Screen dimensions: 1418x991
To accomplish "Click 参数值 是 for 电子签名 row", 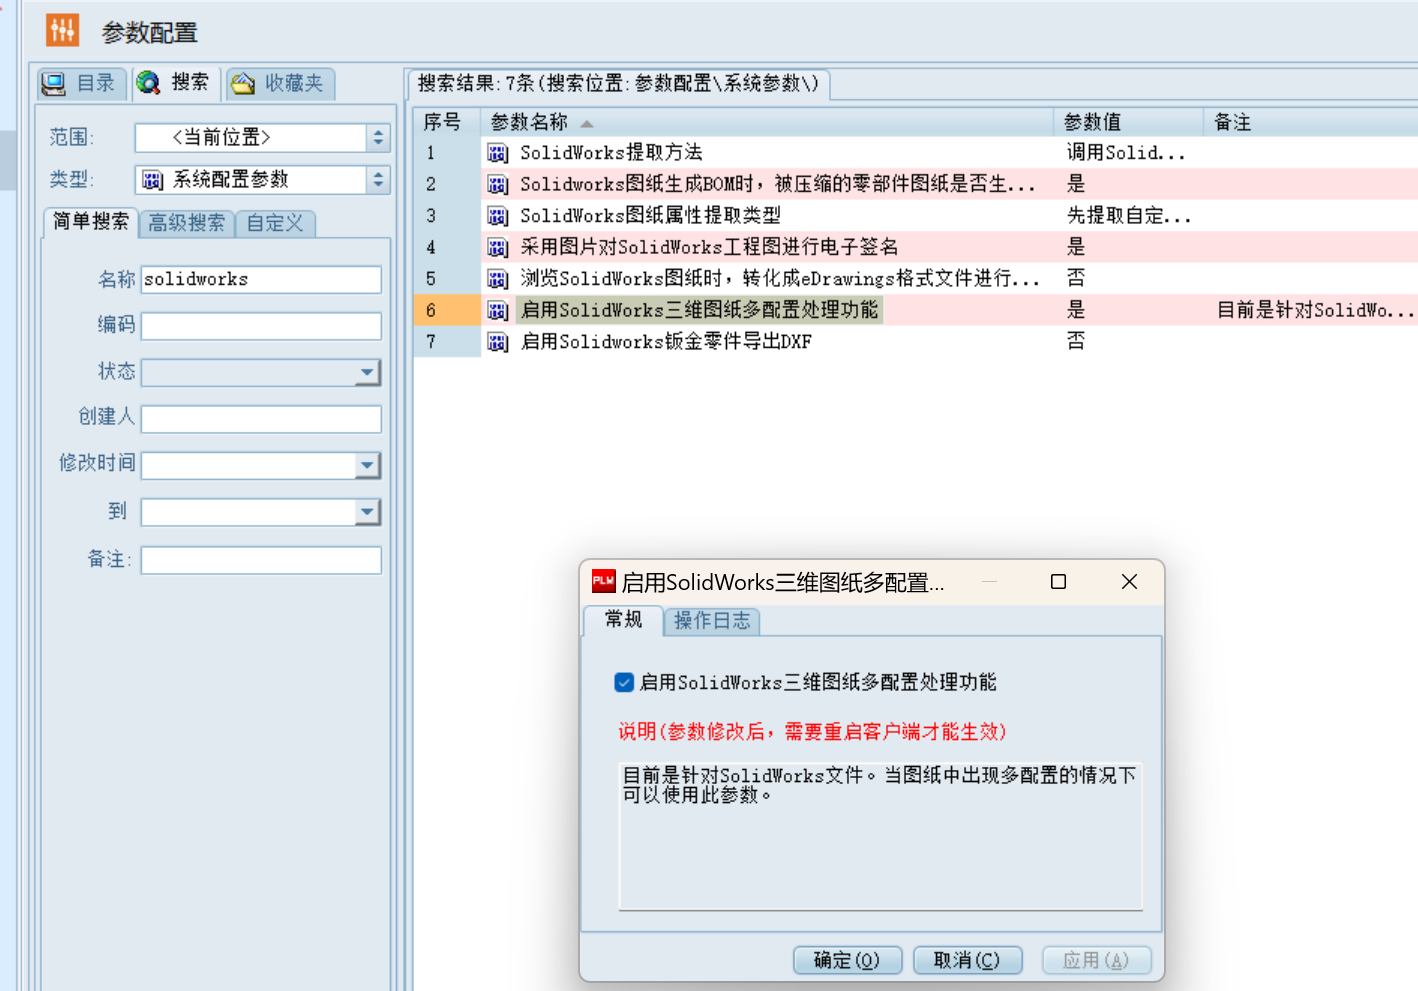I will 1076,248.
